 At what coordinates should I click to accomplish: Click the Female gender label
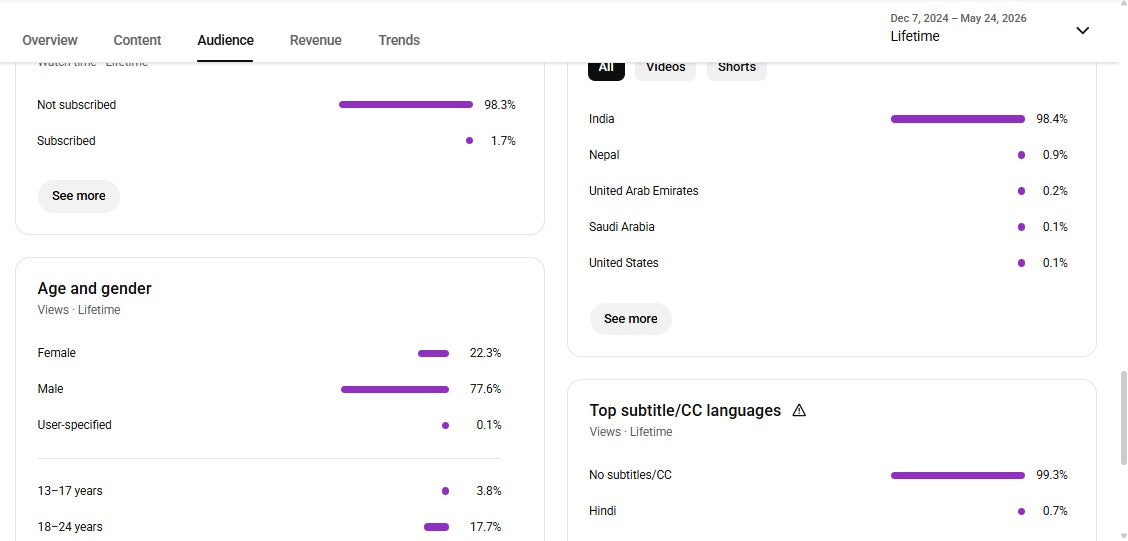(56, 353)
